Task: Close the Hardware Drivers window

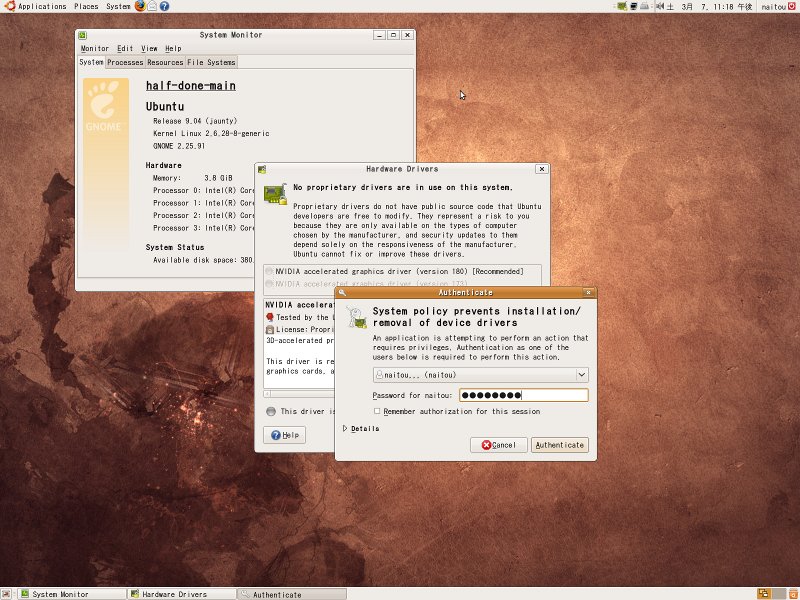Action: 542,169
